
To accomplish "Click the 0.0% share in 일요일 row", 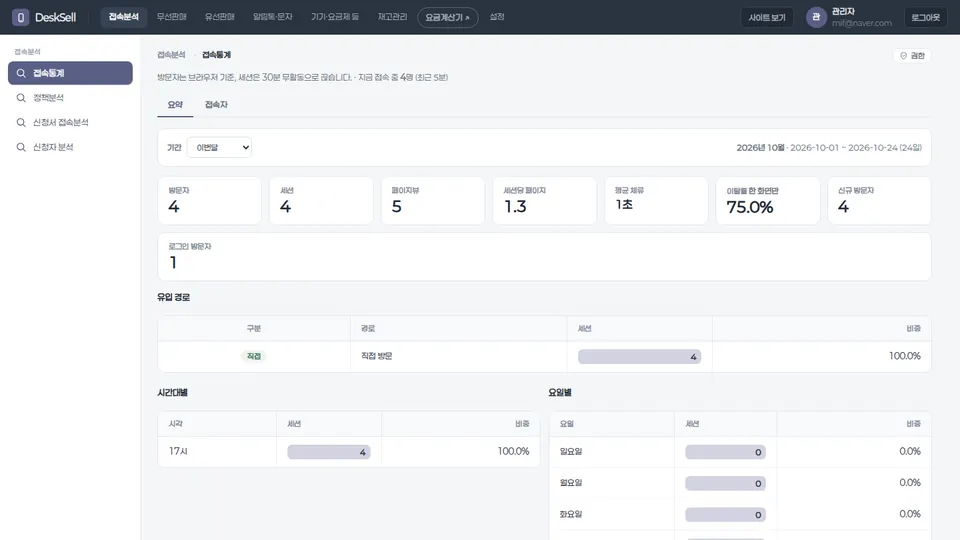I will pyautogui.click(x=910, y=452).
